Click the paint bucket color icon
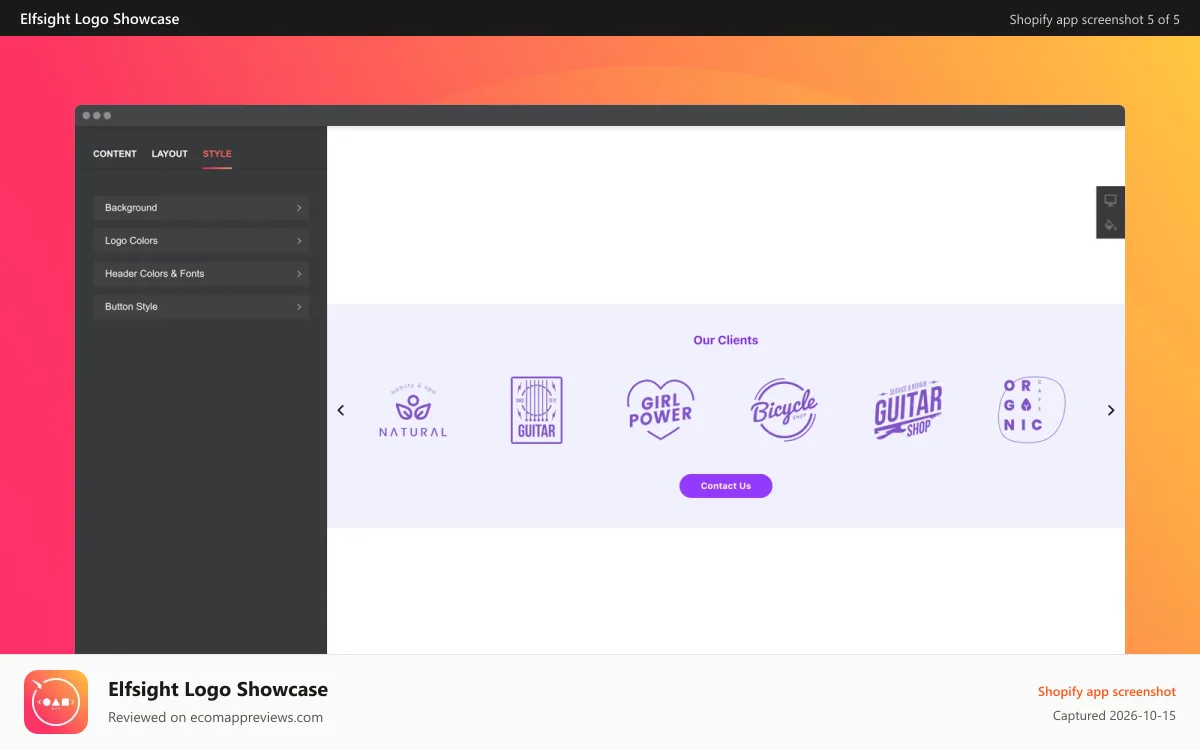1200x750 pixels. [1110, 226]
